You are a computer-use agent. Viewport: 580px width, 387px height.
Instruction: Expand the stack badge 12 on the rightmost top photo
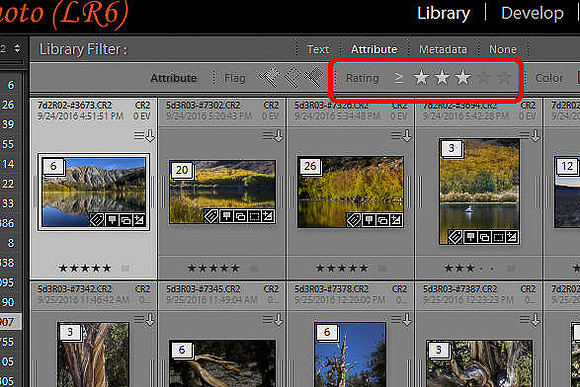click(567, 166)
